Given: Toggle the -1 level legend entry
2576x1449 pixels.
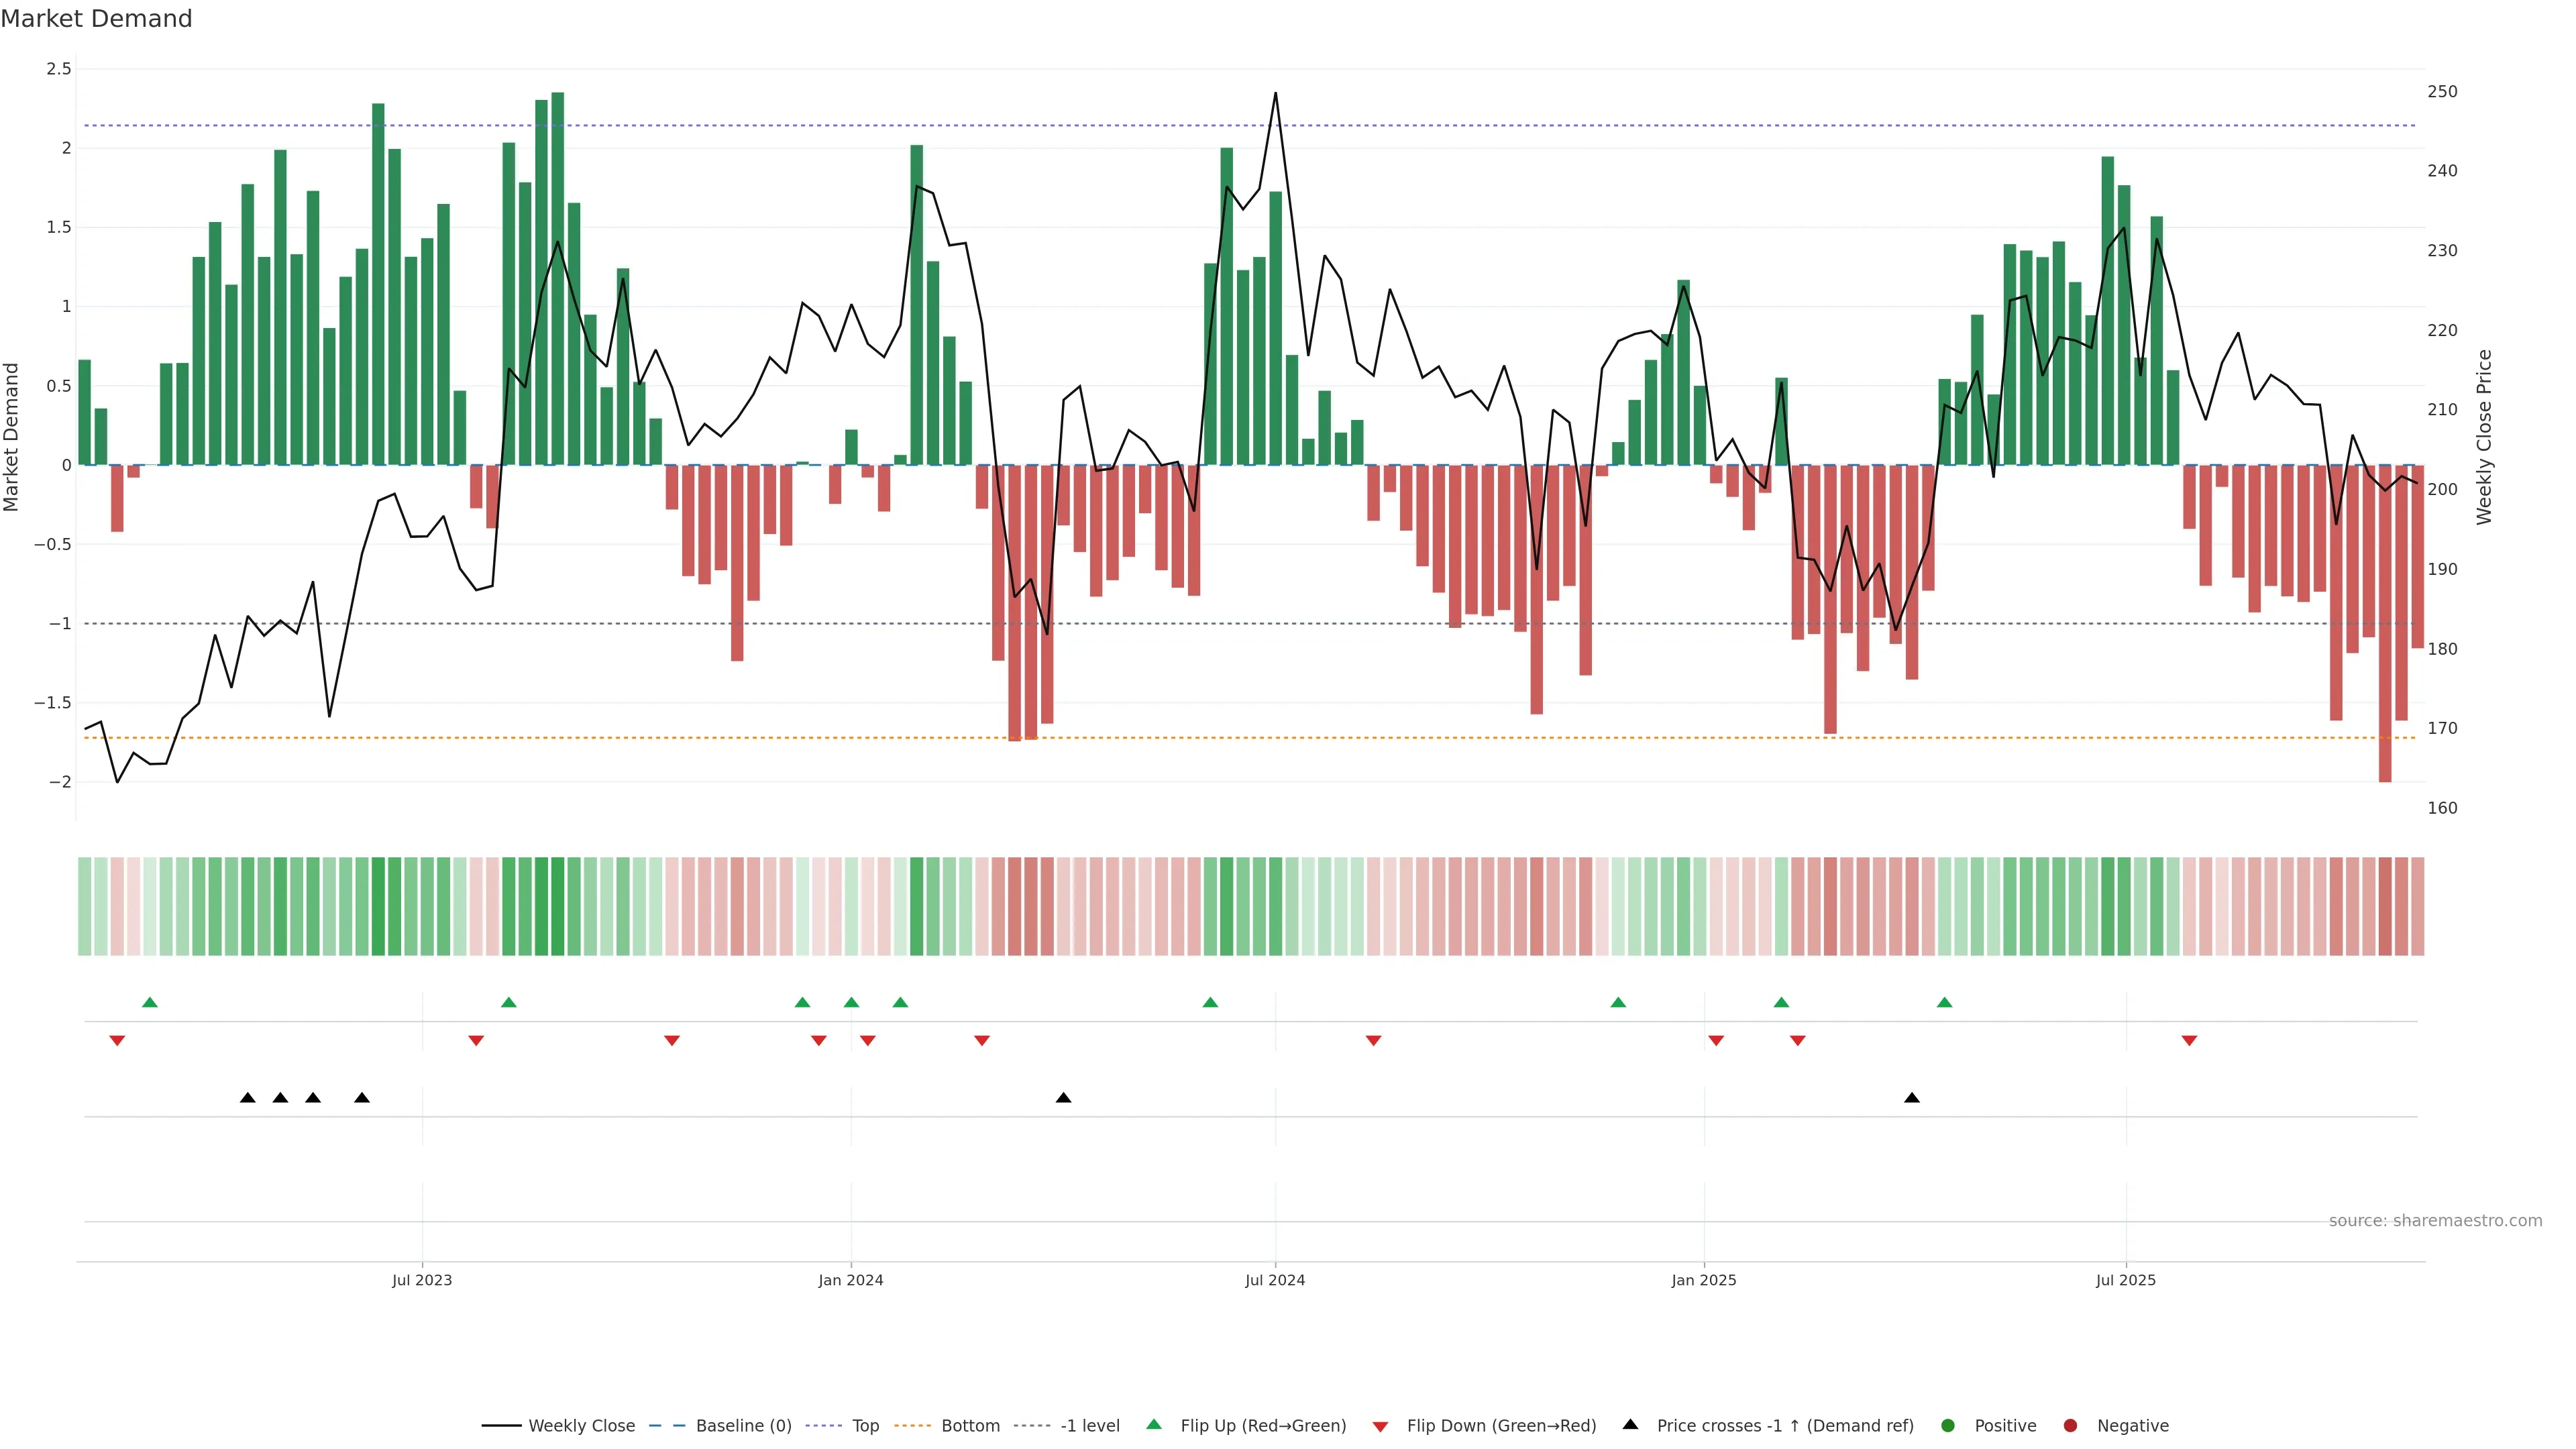Looking at the screenshot, I should (x=1089, y=1426).
